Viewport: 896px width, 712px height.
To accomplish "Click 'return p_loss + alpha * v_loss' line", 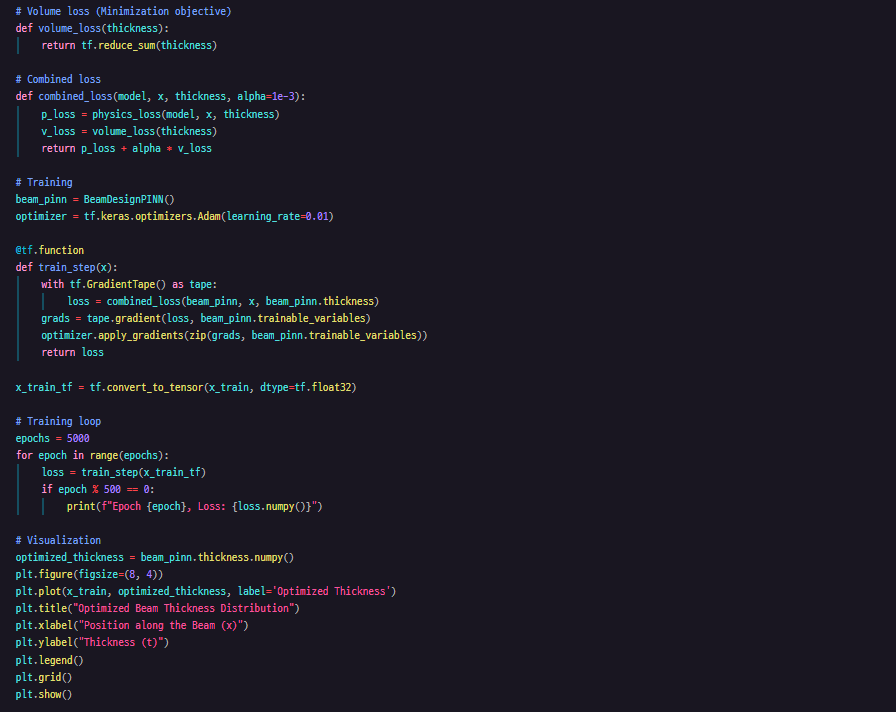I will [126, 149].
